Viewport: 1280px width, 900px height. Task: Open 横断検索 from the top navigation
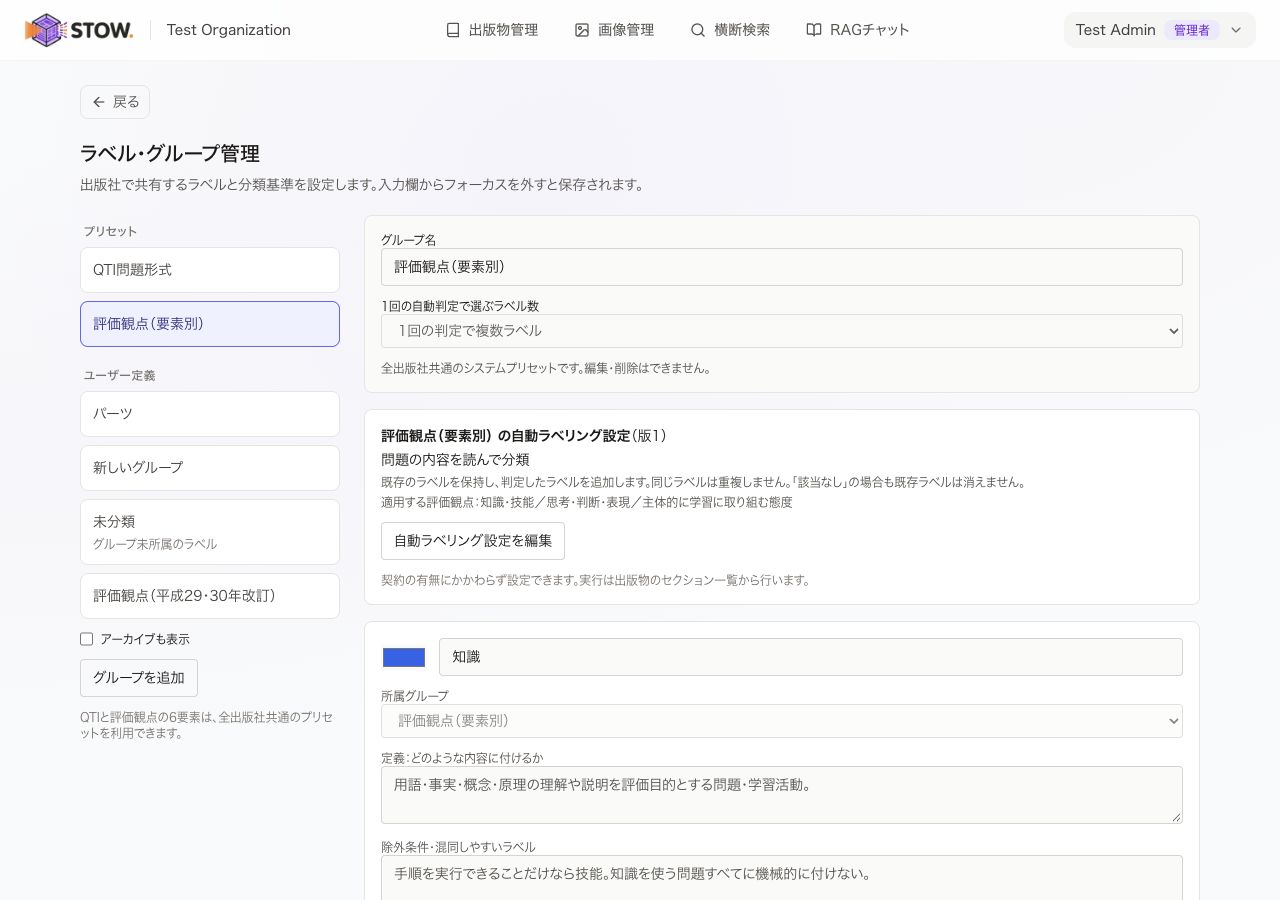[x=731, y=30]
